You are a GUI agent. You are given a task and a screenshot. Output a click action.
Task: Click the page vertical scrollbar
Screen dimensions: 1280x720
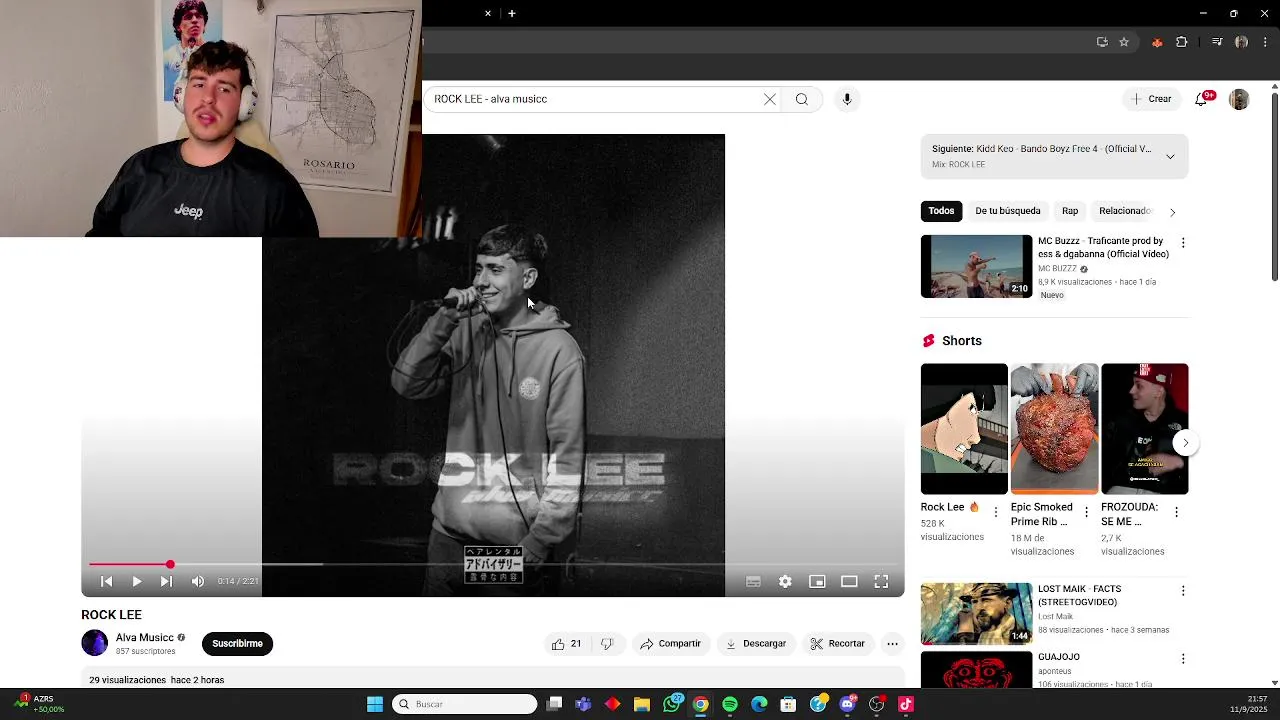[x=1274, y=186]
